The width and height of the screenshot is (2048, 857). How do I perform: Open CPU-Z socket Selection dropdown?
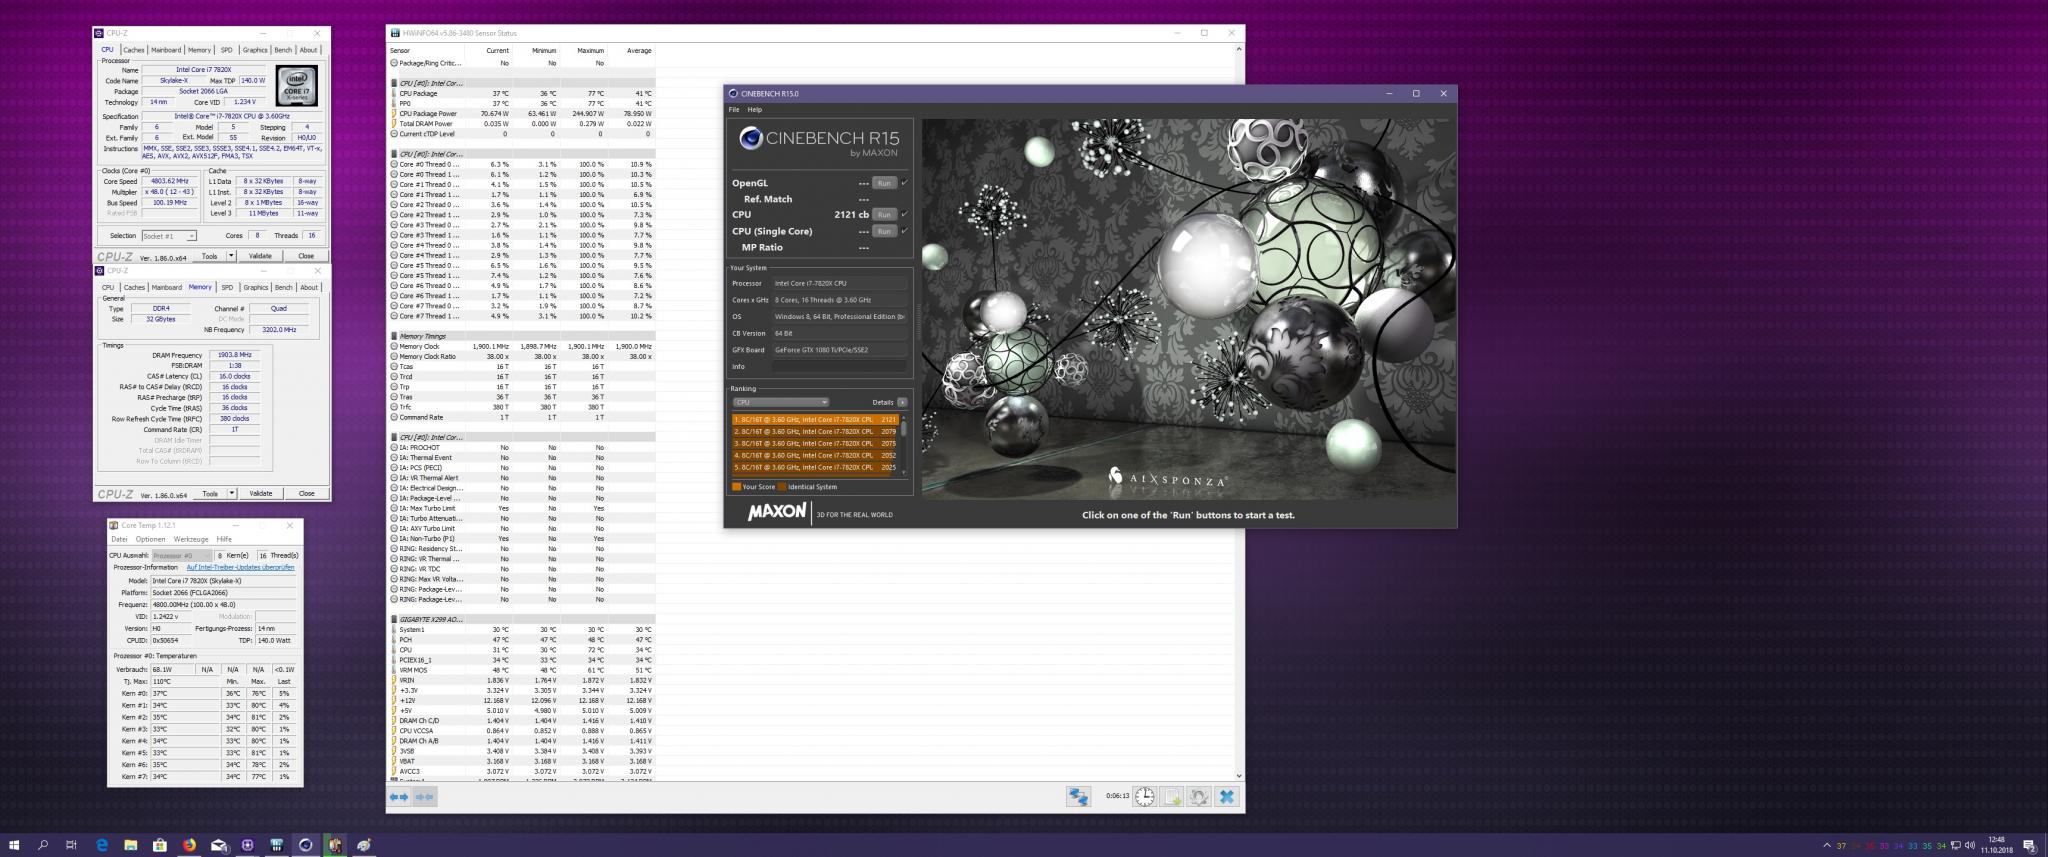click(x=169, y=236)
